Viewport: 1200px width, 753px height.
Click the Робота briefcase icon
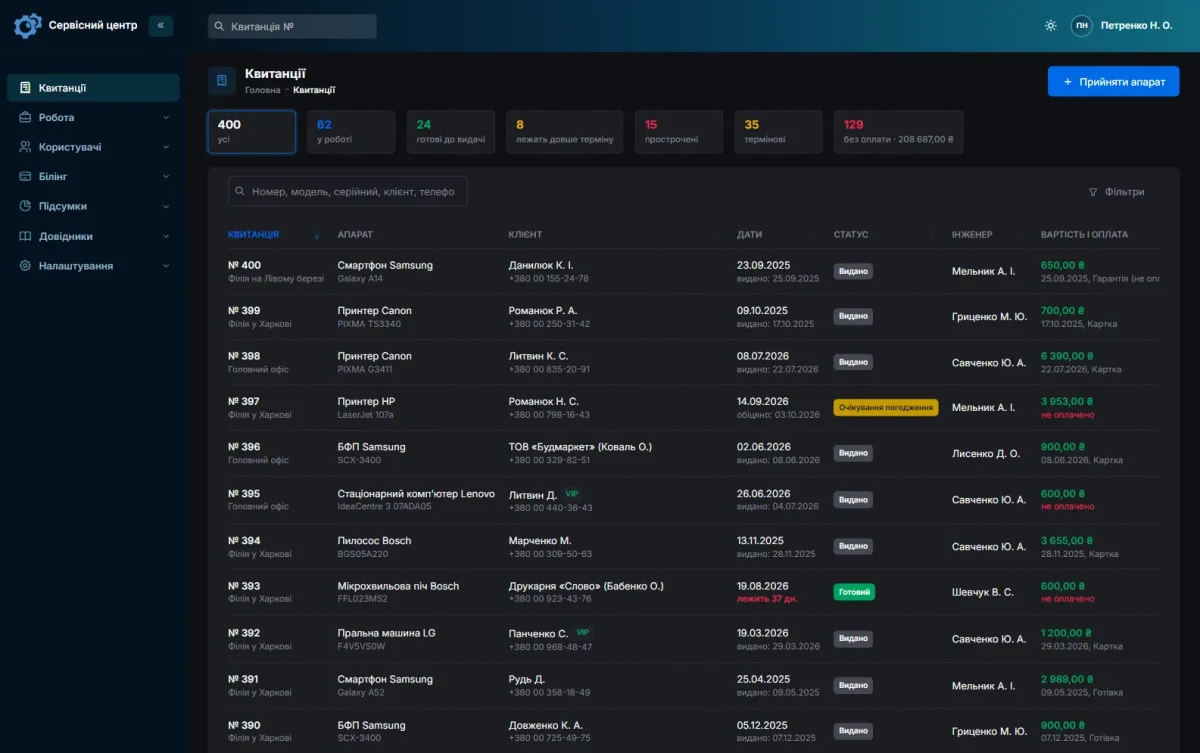click(x=25, y=117)
